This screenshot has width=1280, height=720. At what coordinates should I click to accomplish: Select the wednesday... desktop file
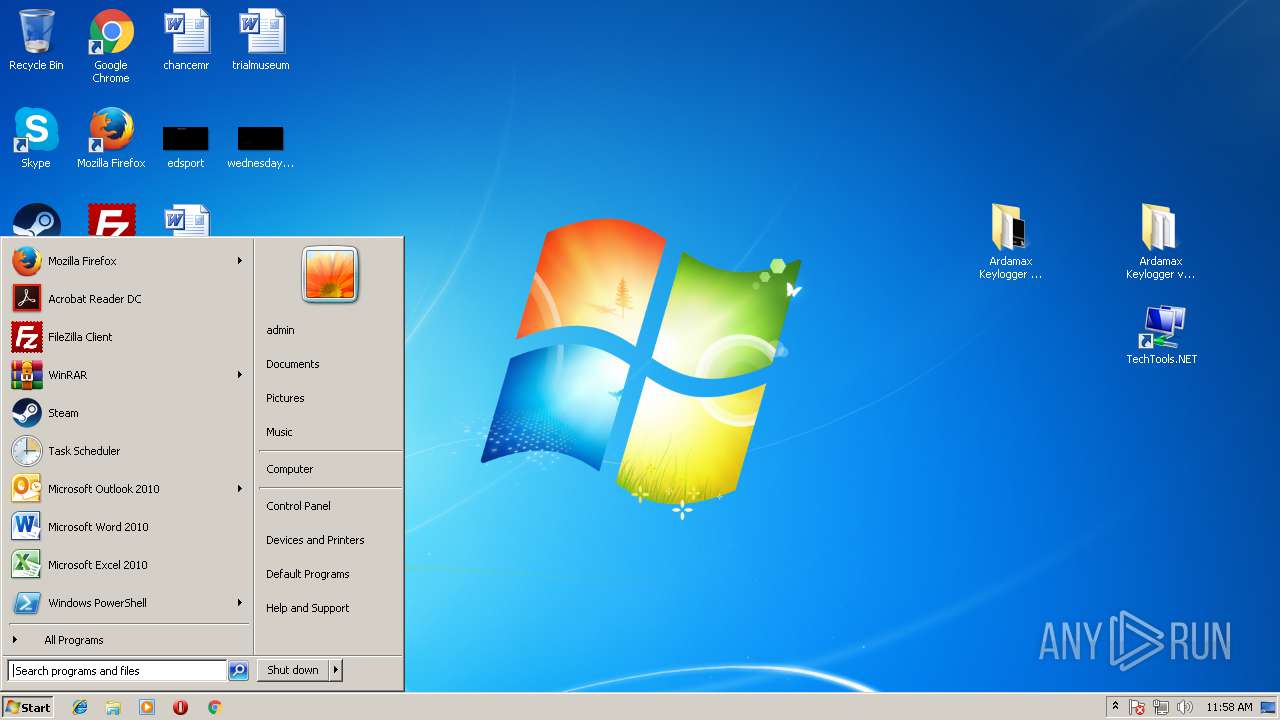coord(261,146)
